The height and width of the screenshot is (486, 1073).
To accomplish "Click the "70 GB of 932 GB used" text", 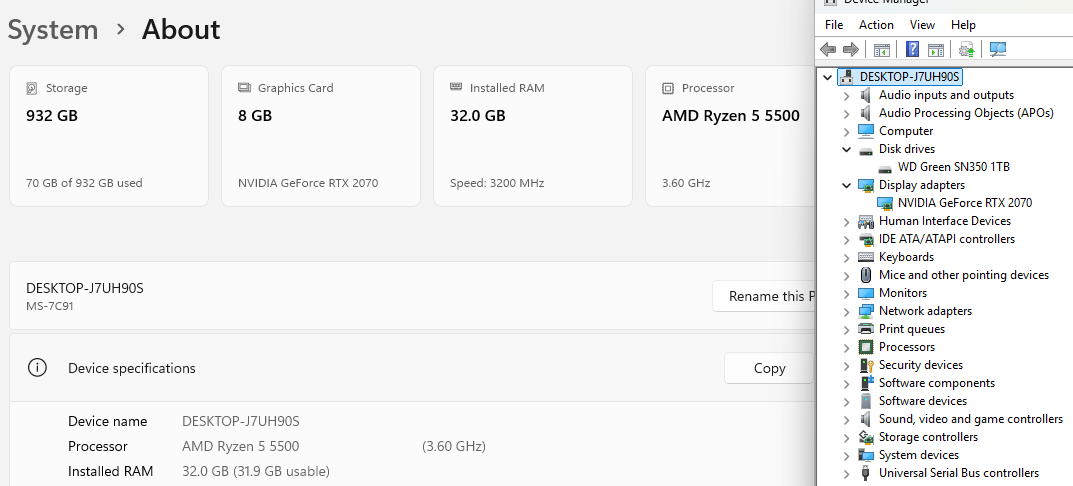I will coord(84,183).
